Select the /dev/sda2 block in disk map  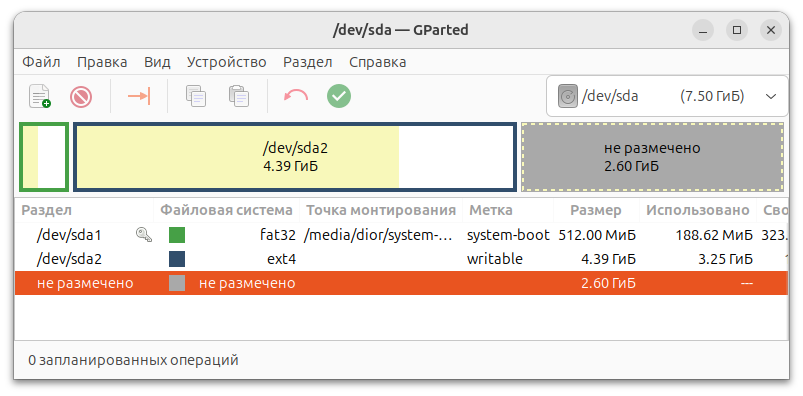click(295, 157)
